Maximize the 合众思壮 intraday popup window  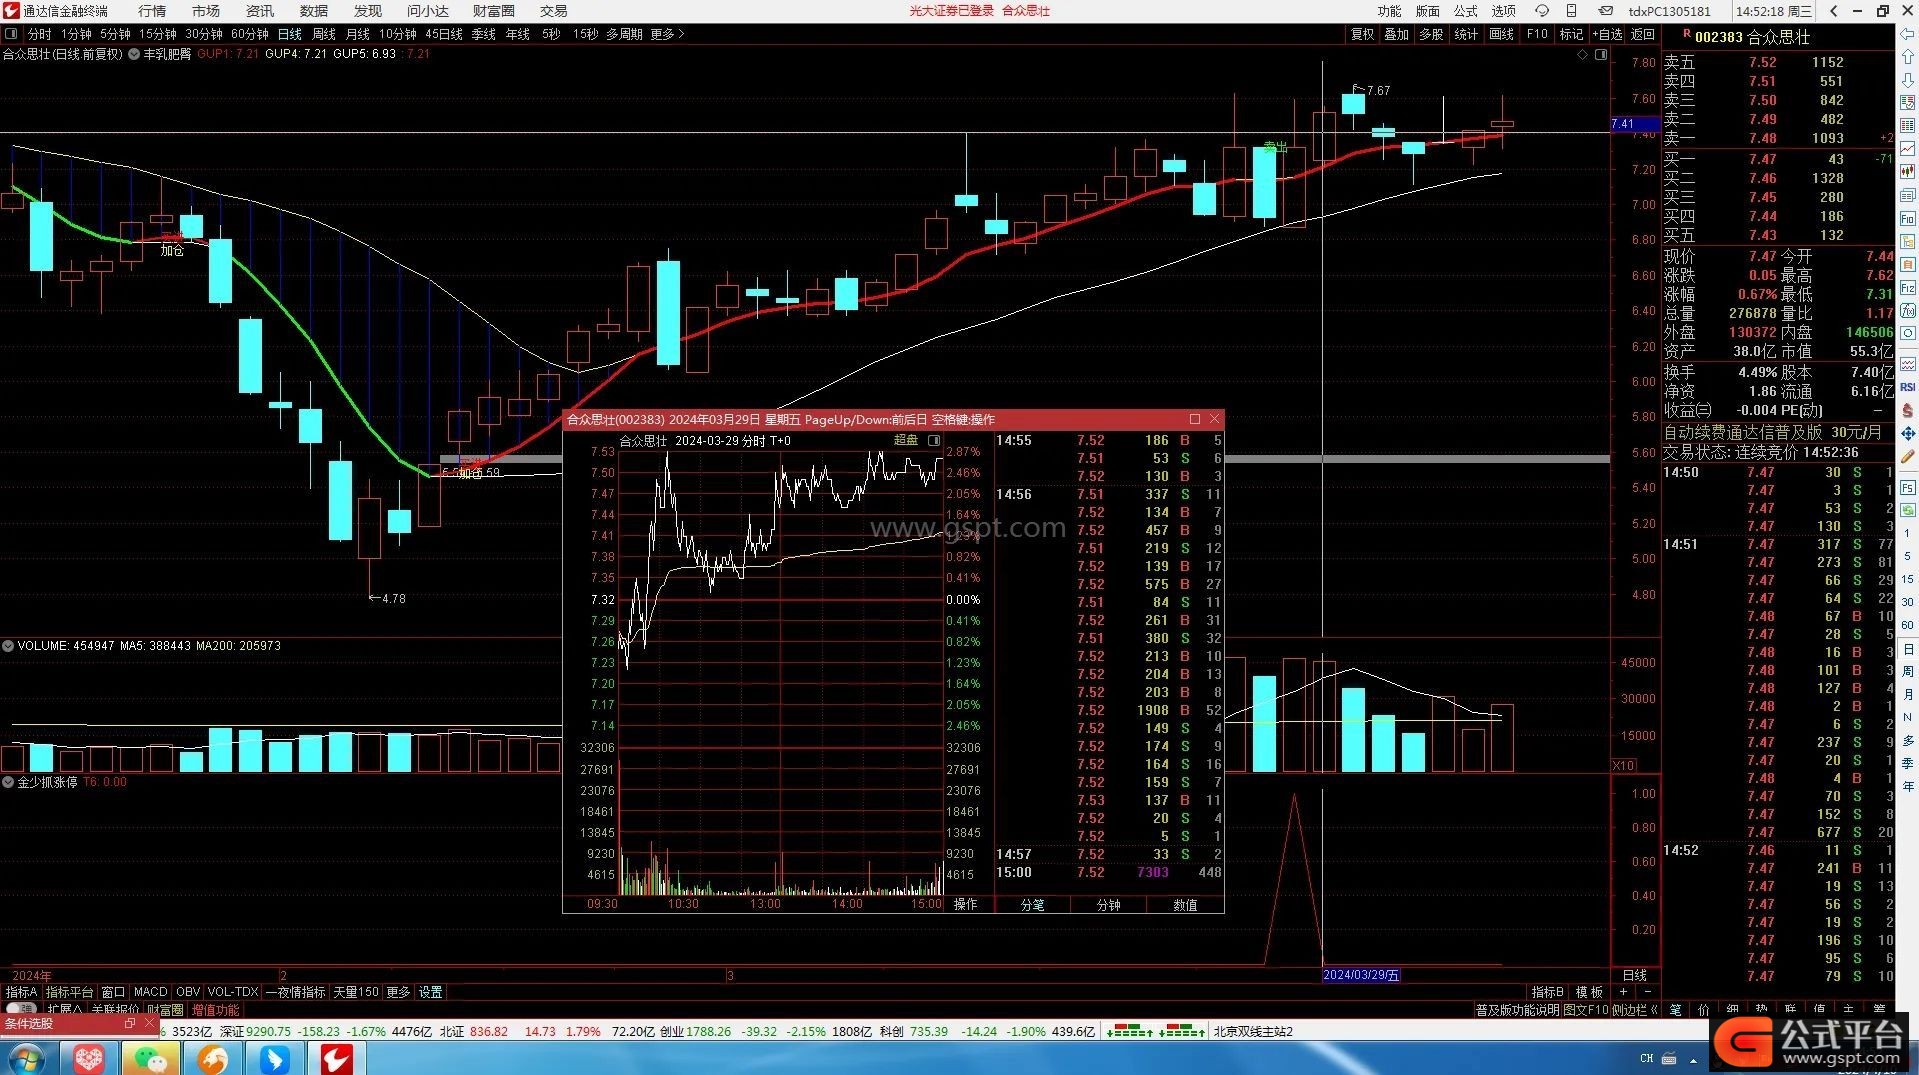pos(1194,419)
